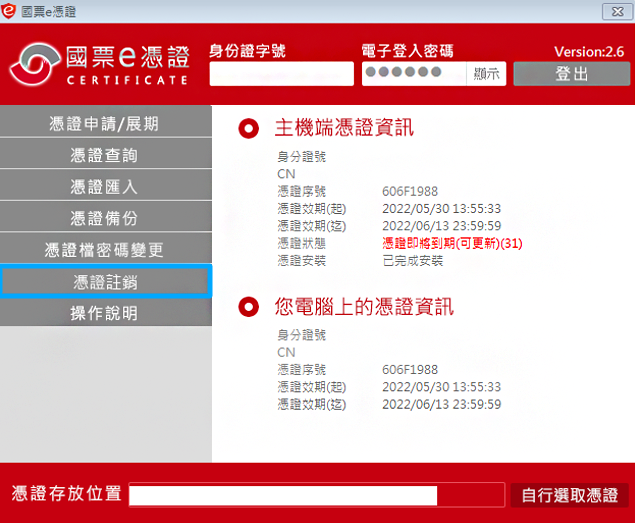Focus the 電子登入密碼 password field
Image resolution: width=635 pixels, height=523 pixels.
[x=414, y=74]
